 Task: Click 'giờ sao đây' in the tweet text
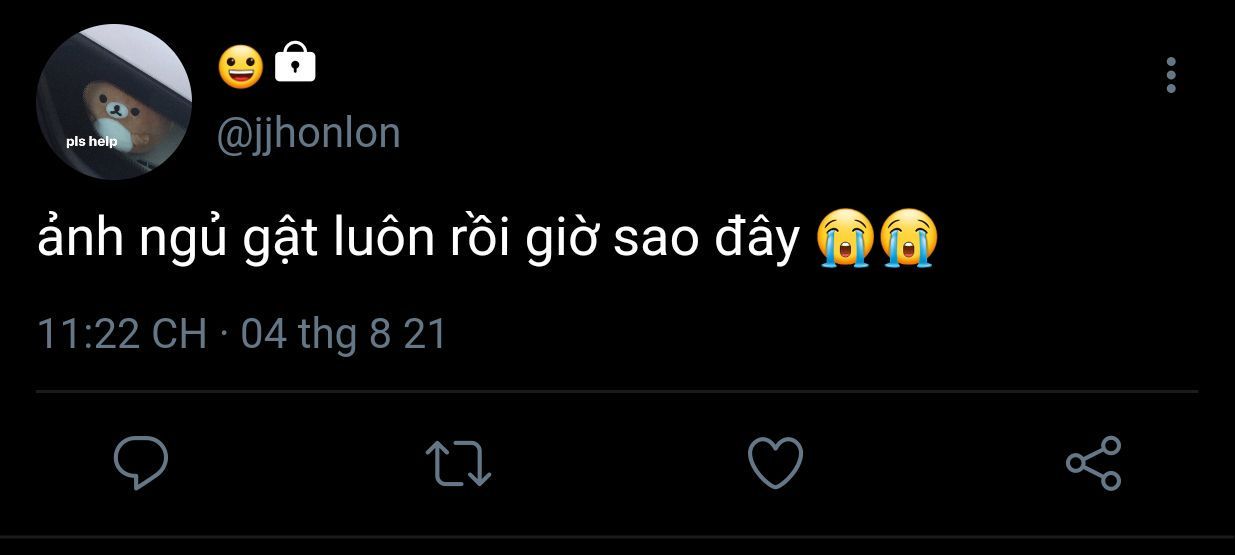[x=662, y=242]
